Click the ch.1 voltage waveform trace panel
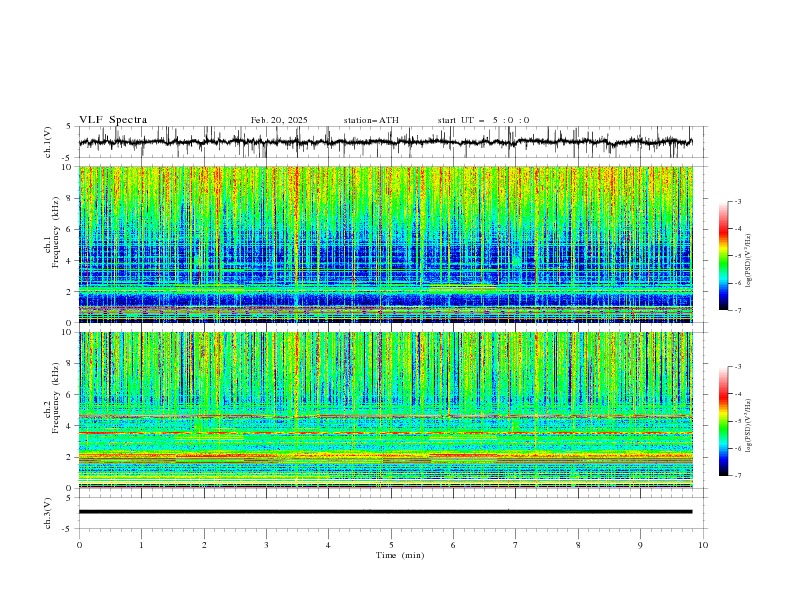Image resolution: width=792 pixels, height=612 pixels. 385,142
